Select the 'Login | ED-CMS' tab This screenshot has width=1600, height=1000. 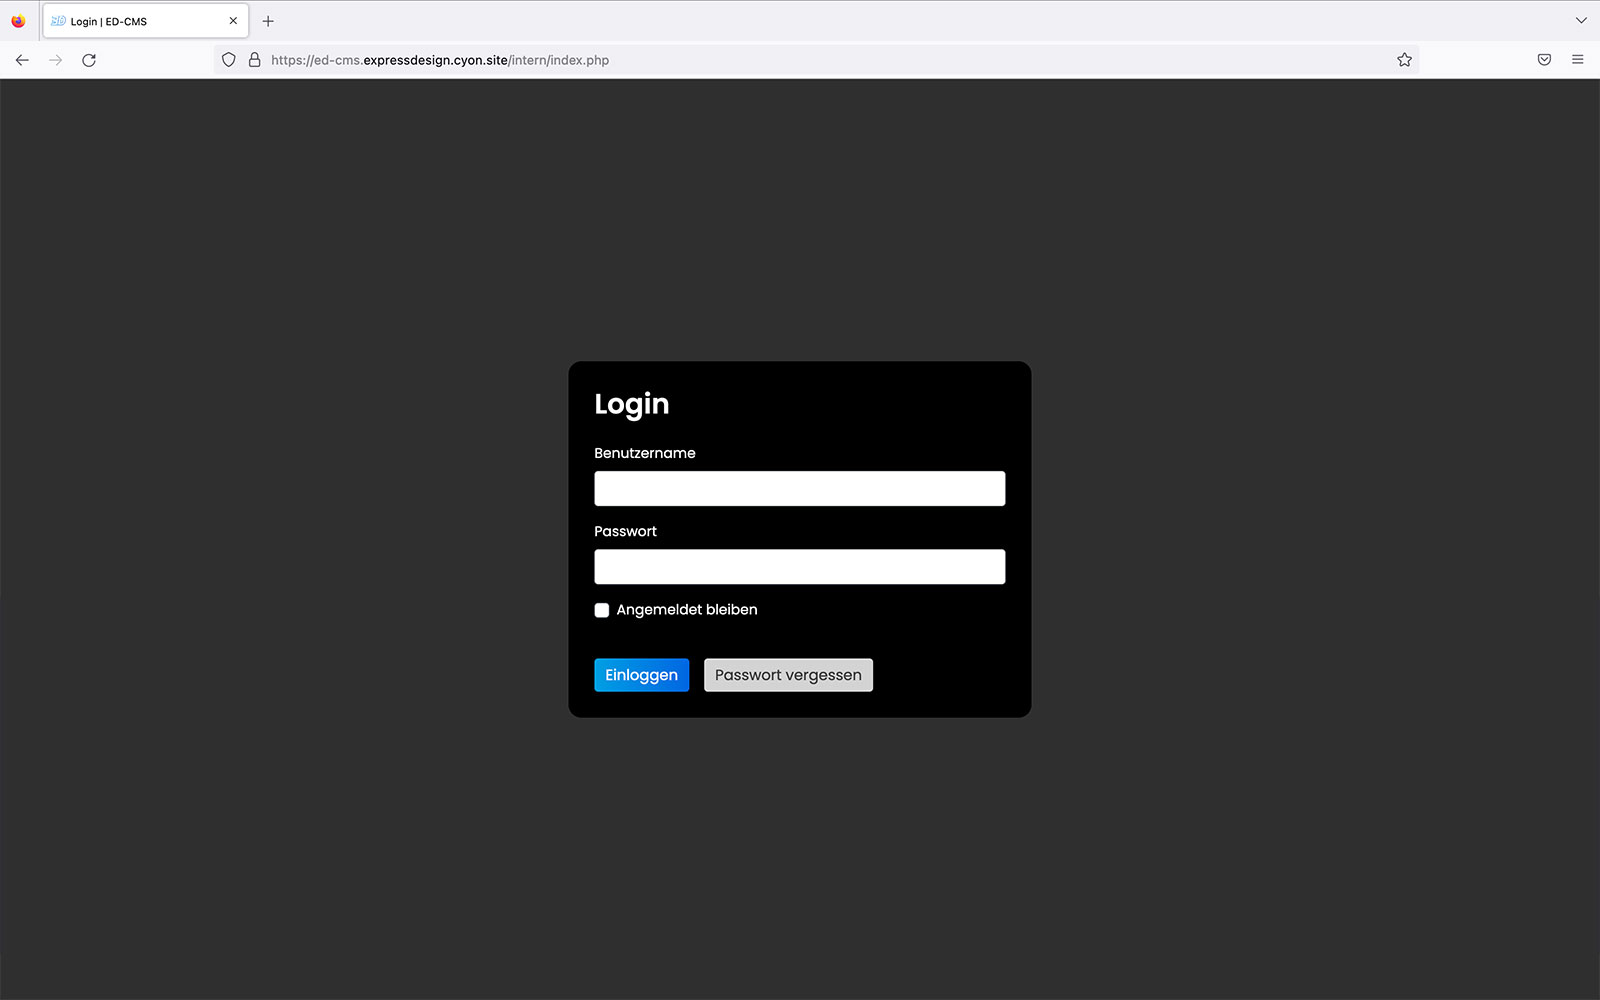[130, 21]
